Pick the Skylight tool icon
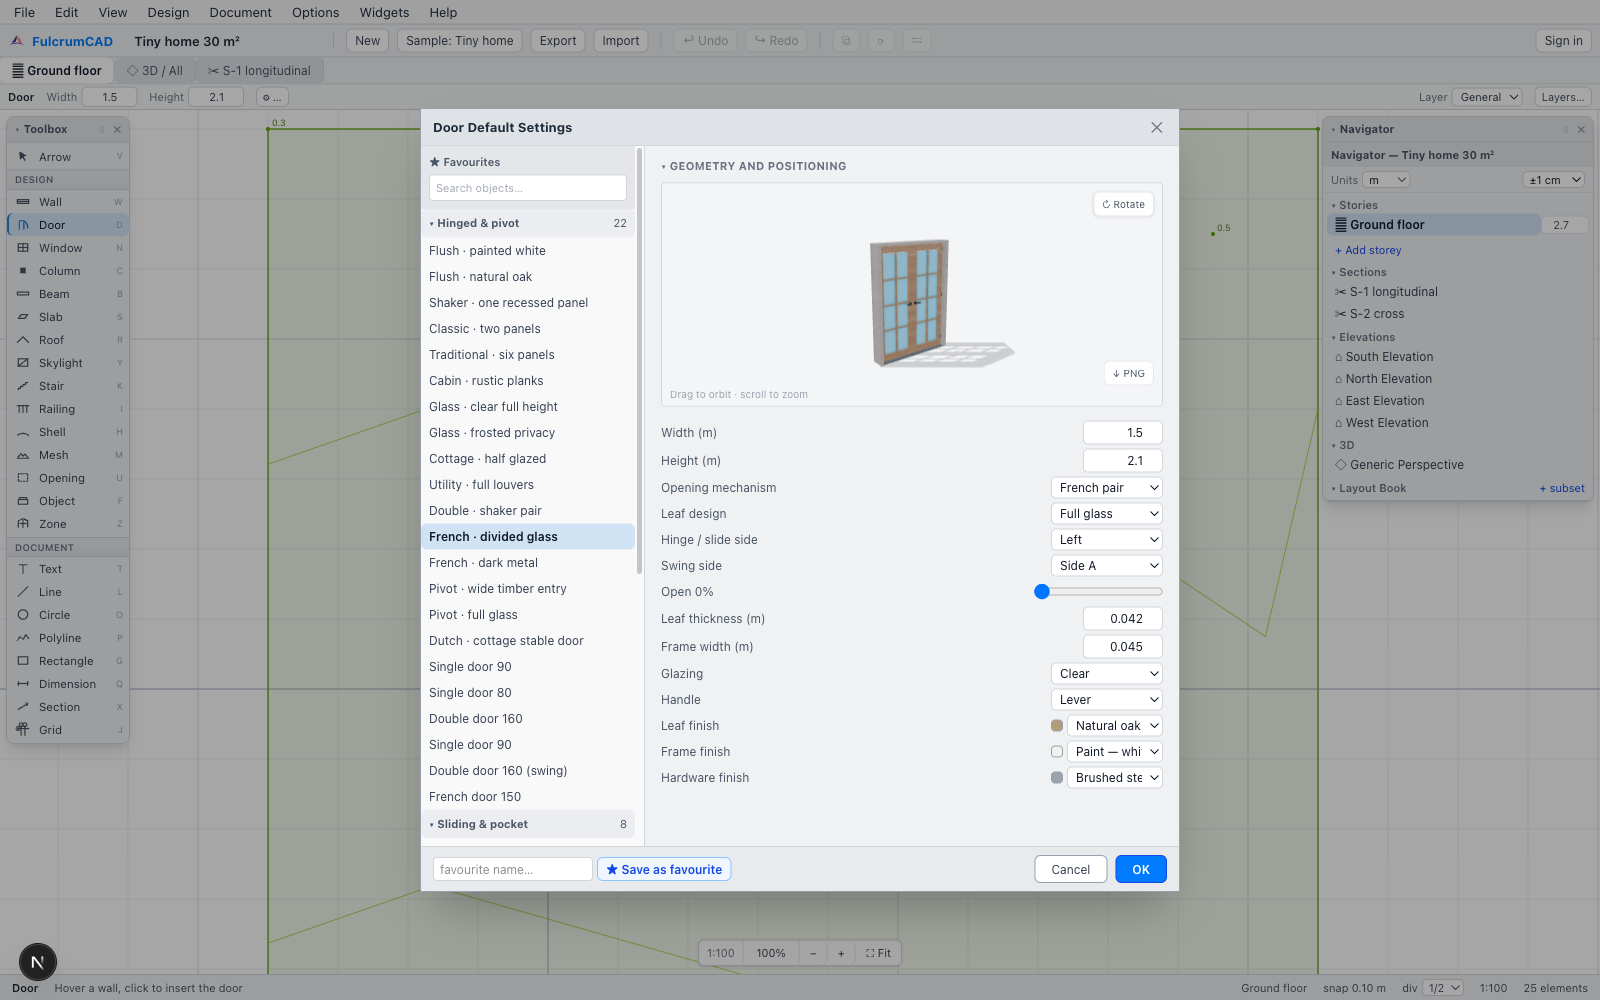This screenshot has height=1000, width=1600. tap(23, 363)
